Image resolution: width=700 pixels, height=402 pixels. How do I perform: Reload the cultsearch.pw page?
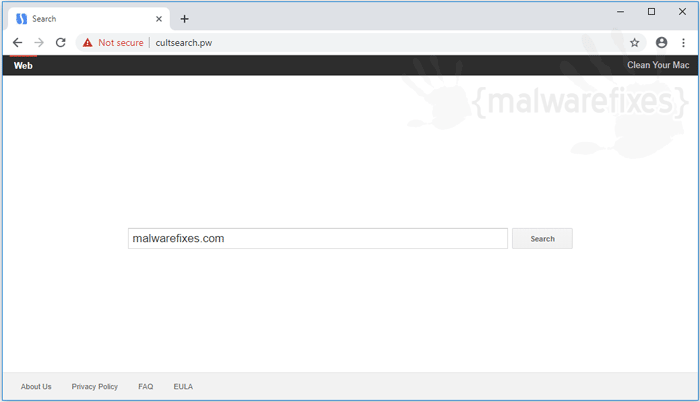click(61, 42)
